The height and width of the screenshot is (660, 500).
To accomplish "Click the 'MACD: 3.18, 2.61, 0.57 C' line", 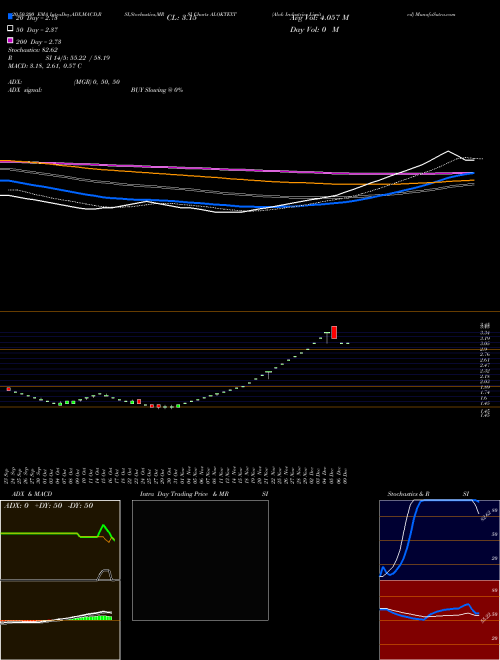I will (x=45, y=66).
